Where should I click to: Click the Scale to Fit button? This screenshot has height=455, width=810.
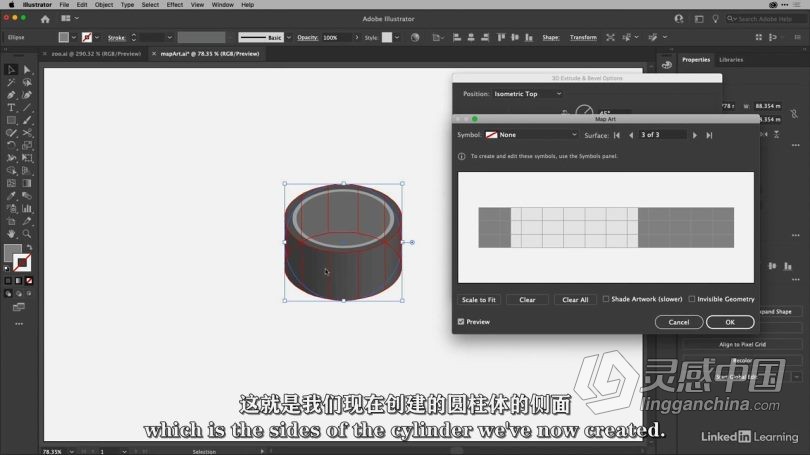coord(478,300)
